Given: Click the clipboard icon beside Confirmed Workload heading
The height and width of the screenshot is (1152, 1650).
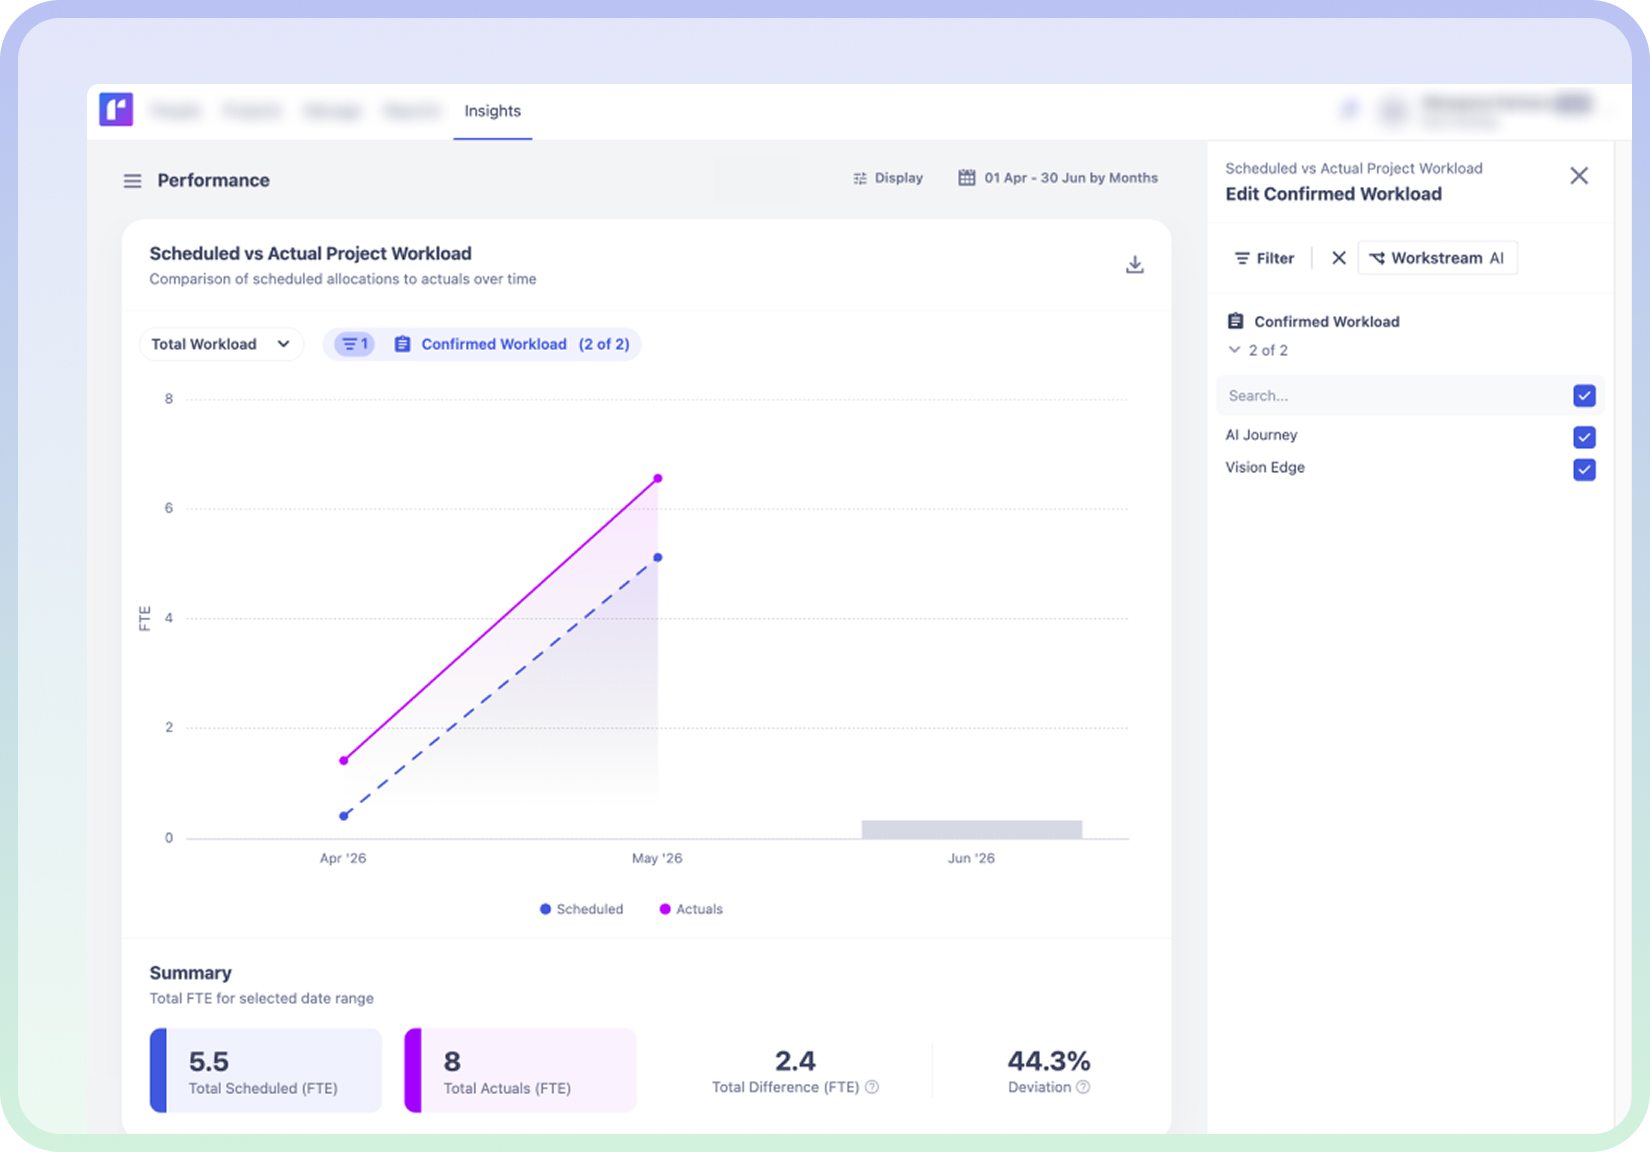Looking at the screenshot, I should [x=1235, y=321].
